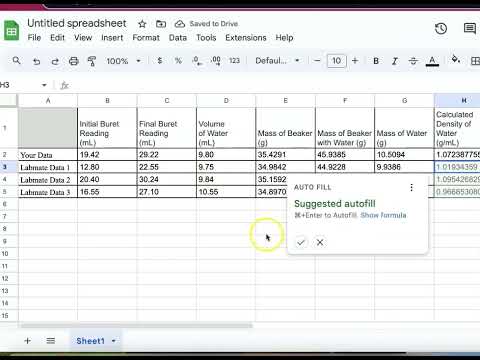This screenshot has height=360, width=480.
Task: Open the zoom 100% dropdown
Action: pos(124,61)
